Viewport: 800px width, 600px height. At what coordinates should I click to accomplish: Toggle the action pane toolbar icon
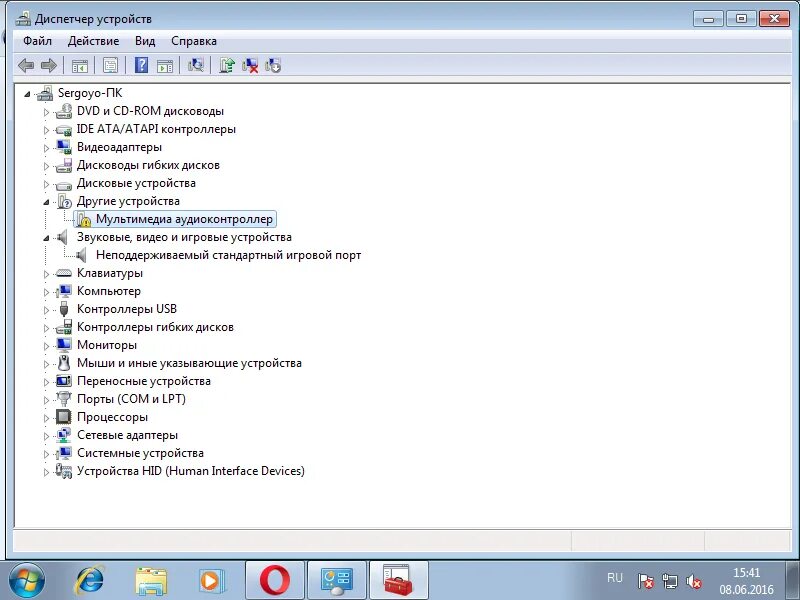coord(165,65)
